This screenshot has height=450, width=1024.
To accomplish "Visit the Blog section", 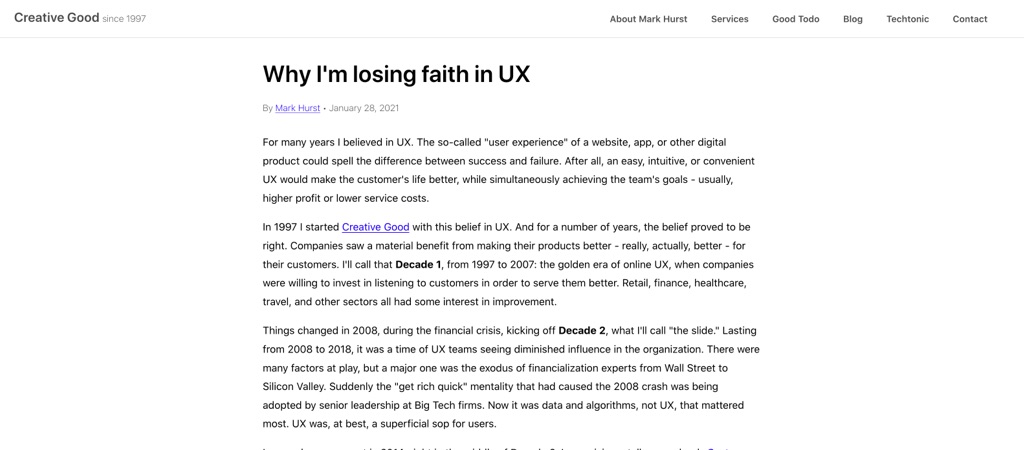I will click(x=852, y=19).
